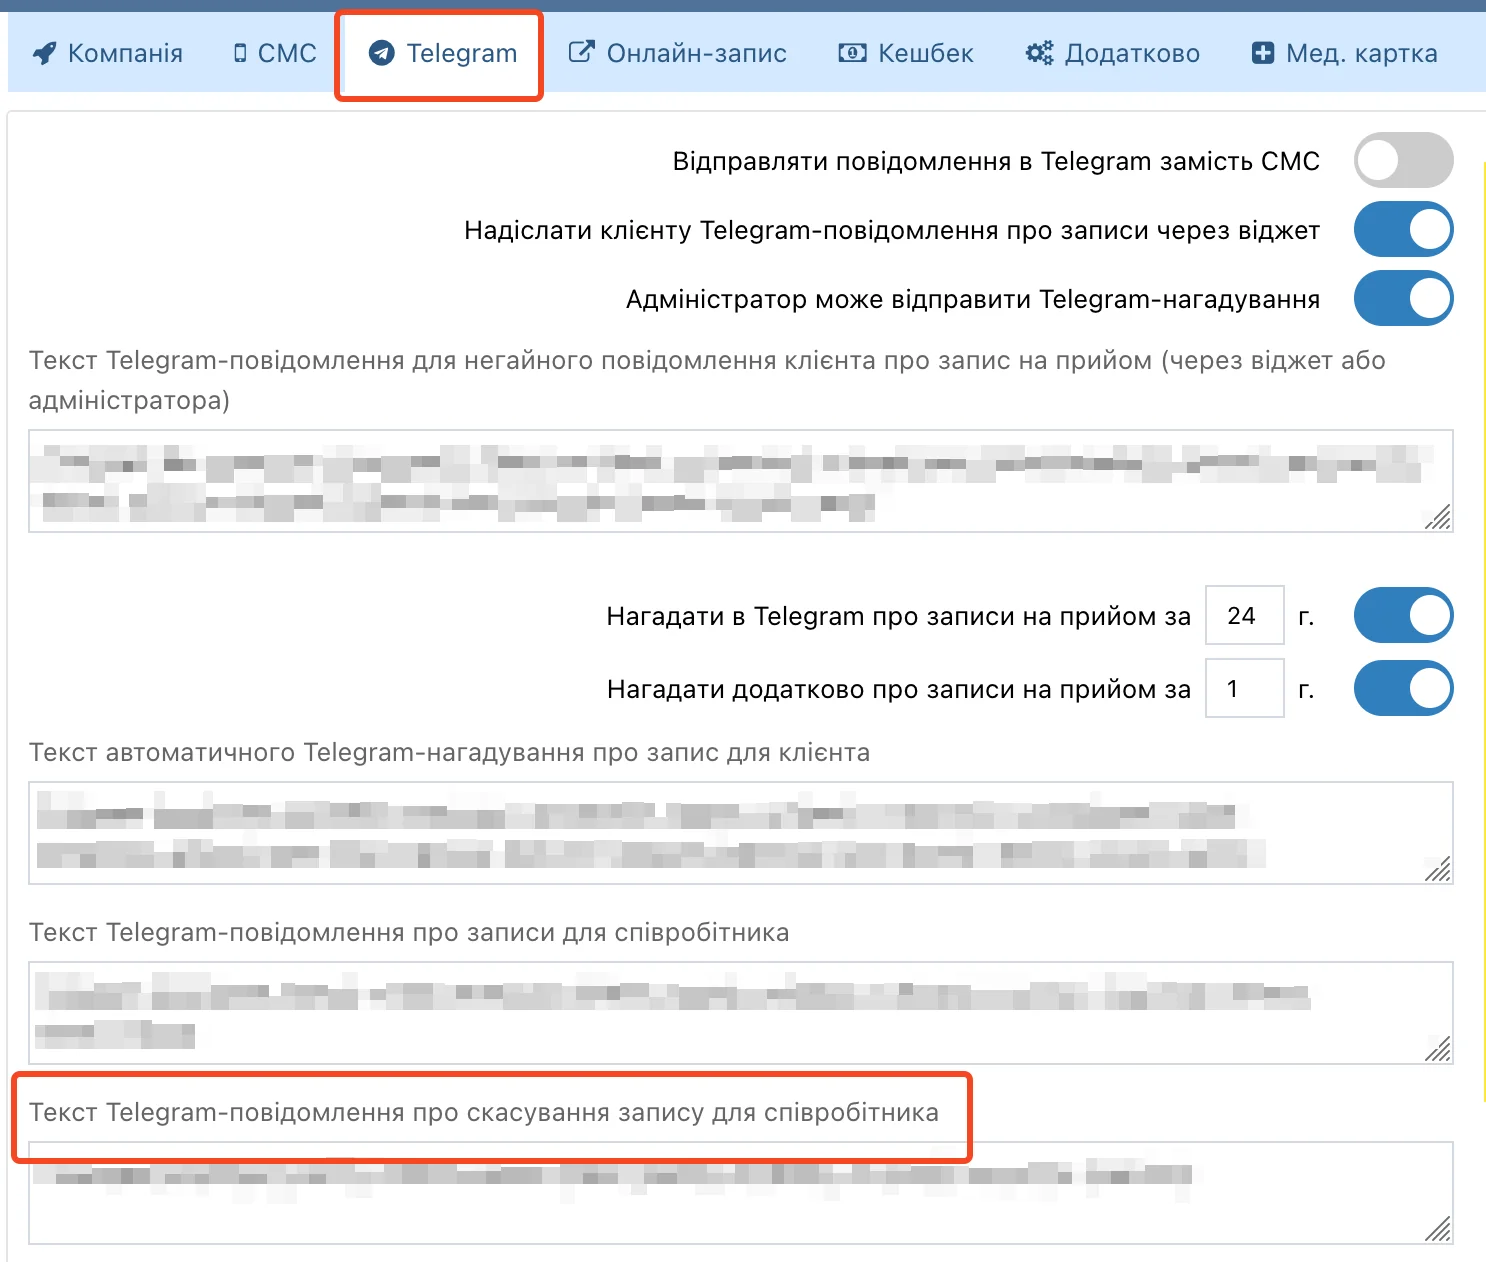The height and width of the screenshot is (1262, 1486).
Task: Click the label 'Нагадати додатково про записи на прийом за'
Action: click(899, 689)
